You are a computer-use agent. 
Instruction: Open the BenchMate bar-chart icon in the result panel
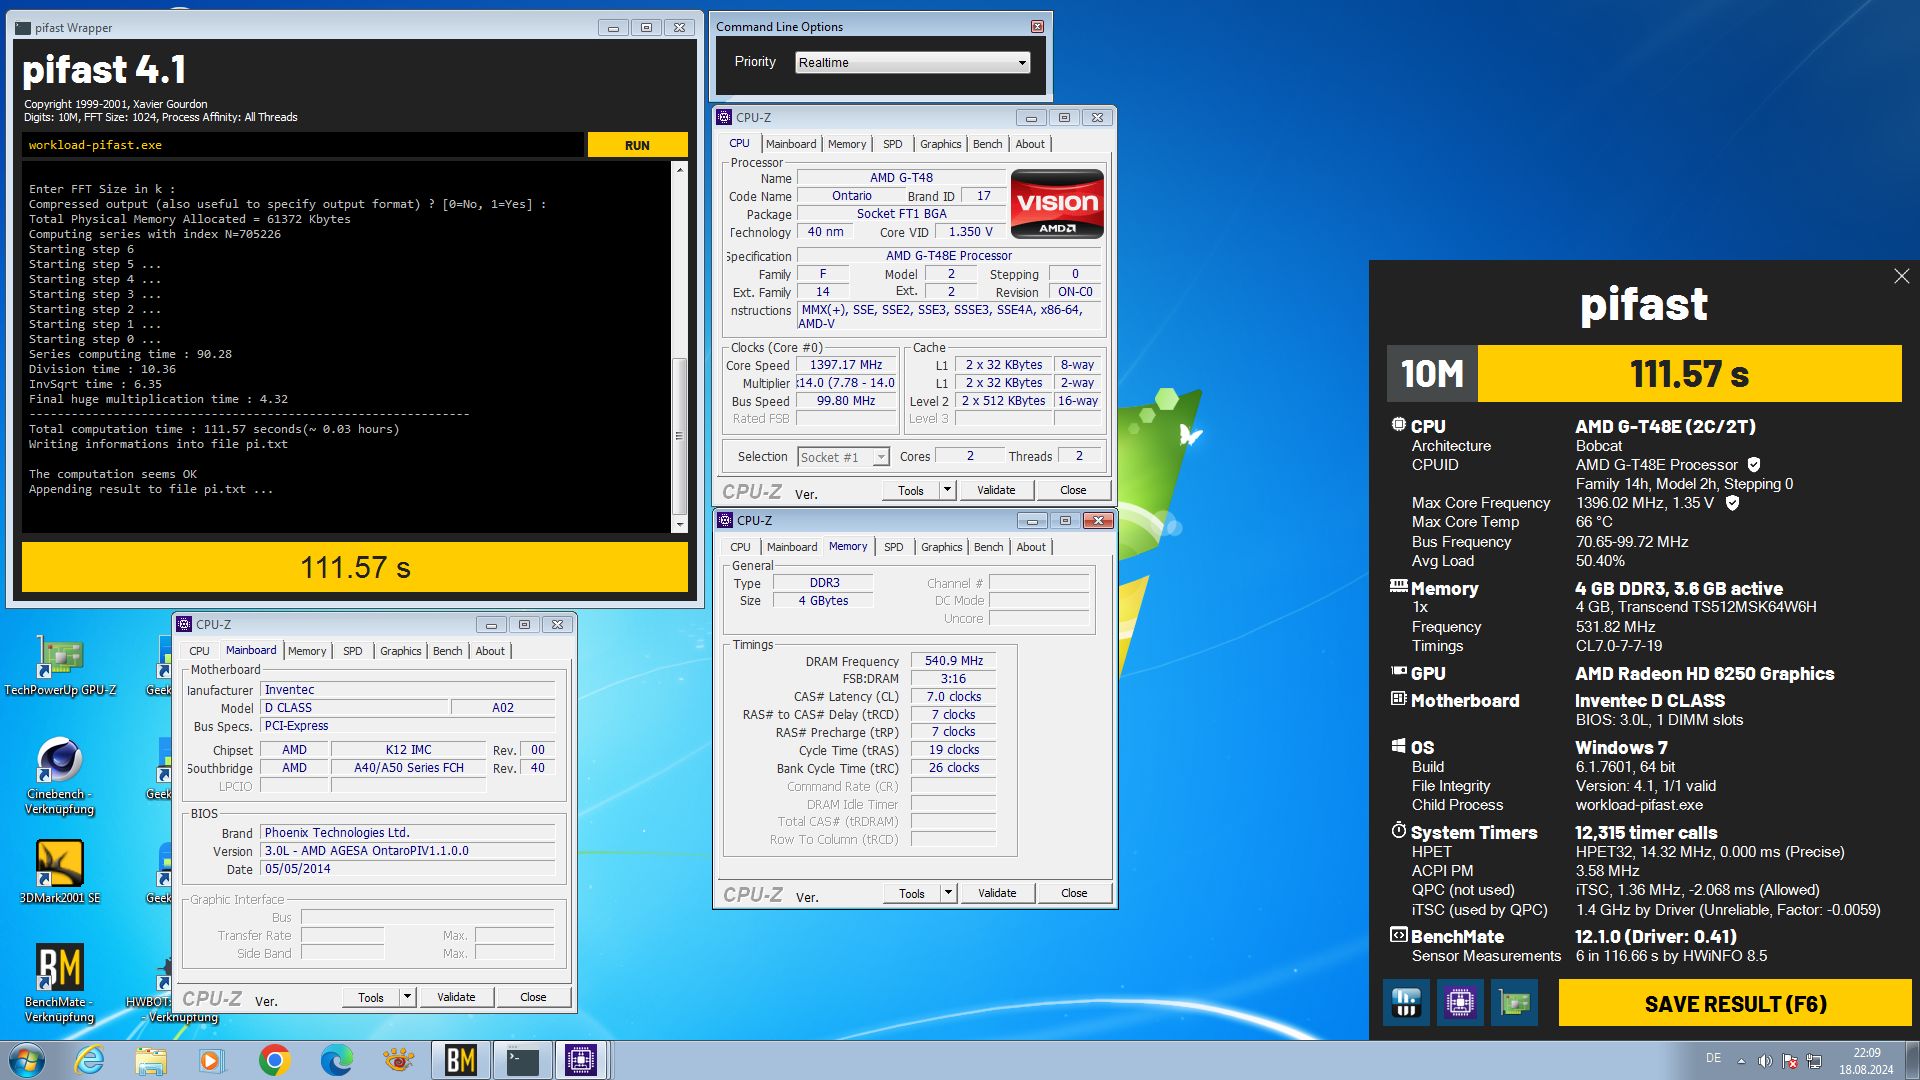[x=1406, y=1002]
